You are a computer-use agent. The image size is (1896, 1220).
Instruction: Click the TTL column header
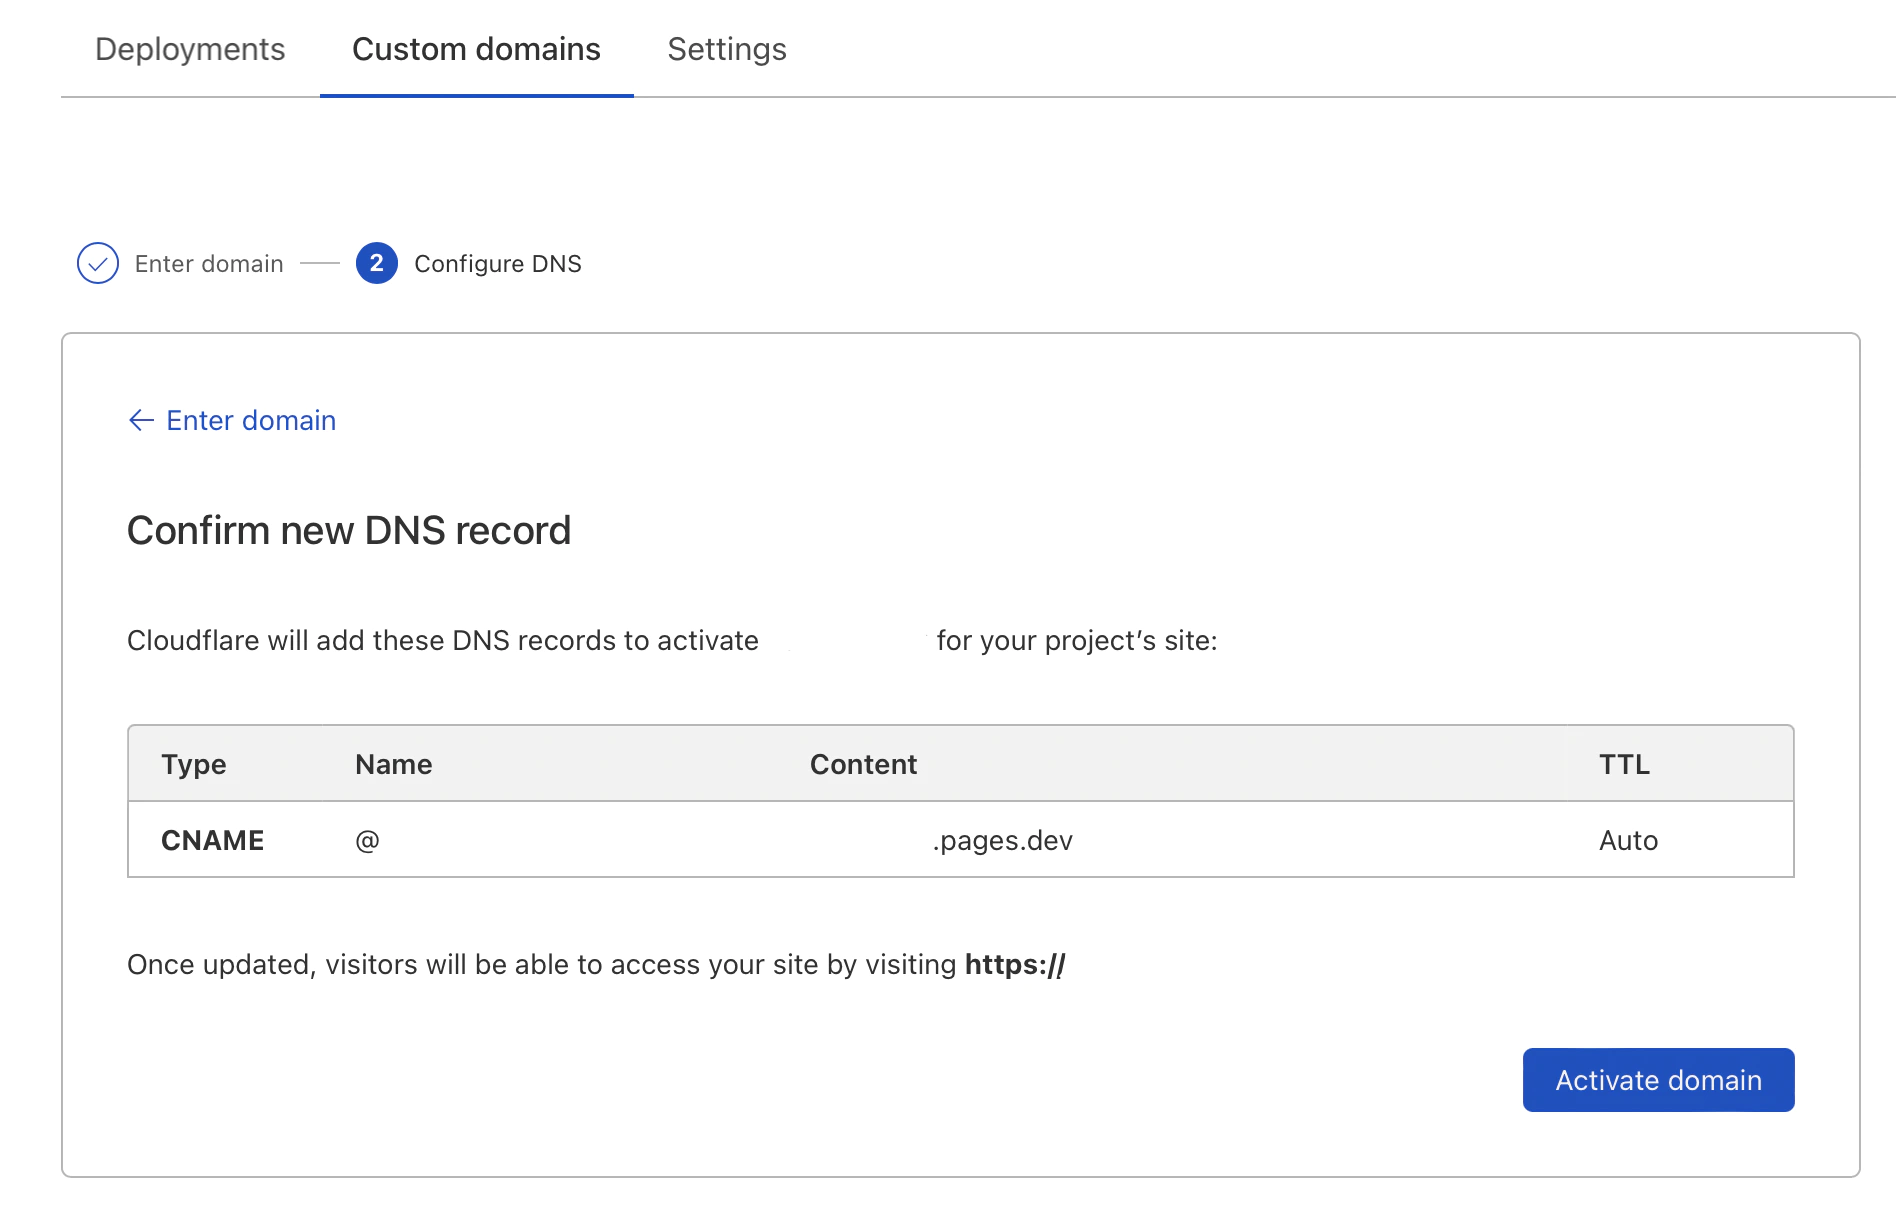1624,764
